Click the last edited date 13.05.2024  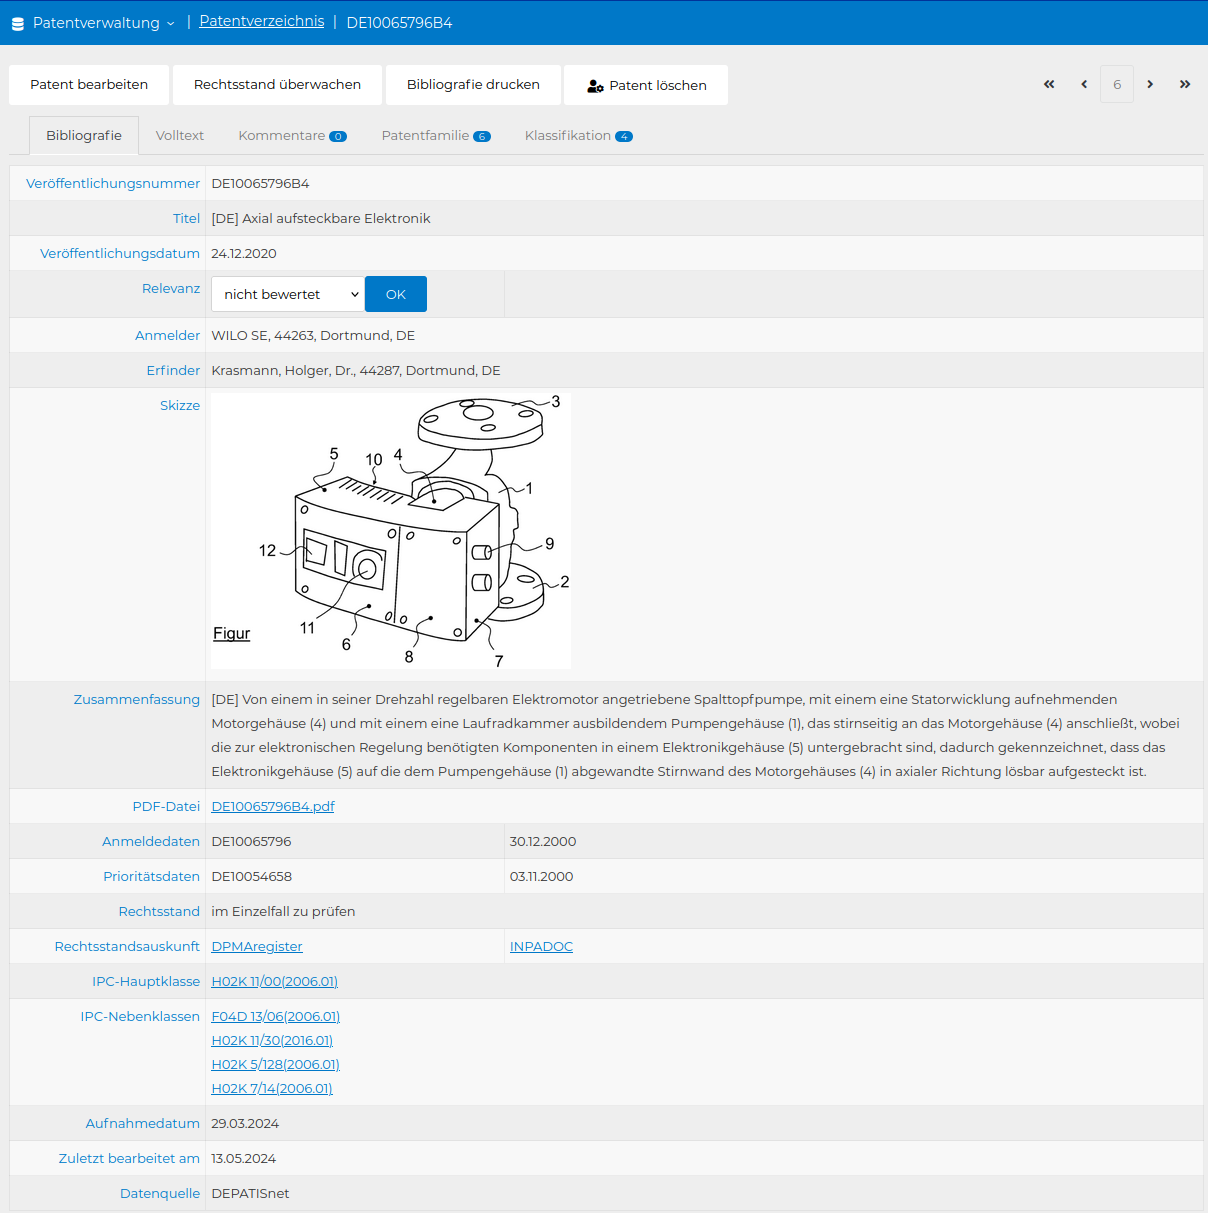pyautogui.click(x=244, y=1158)
